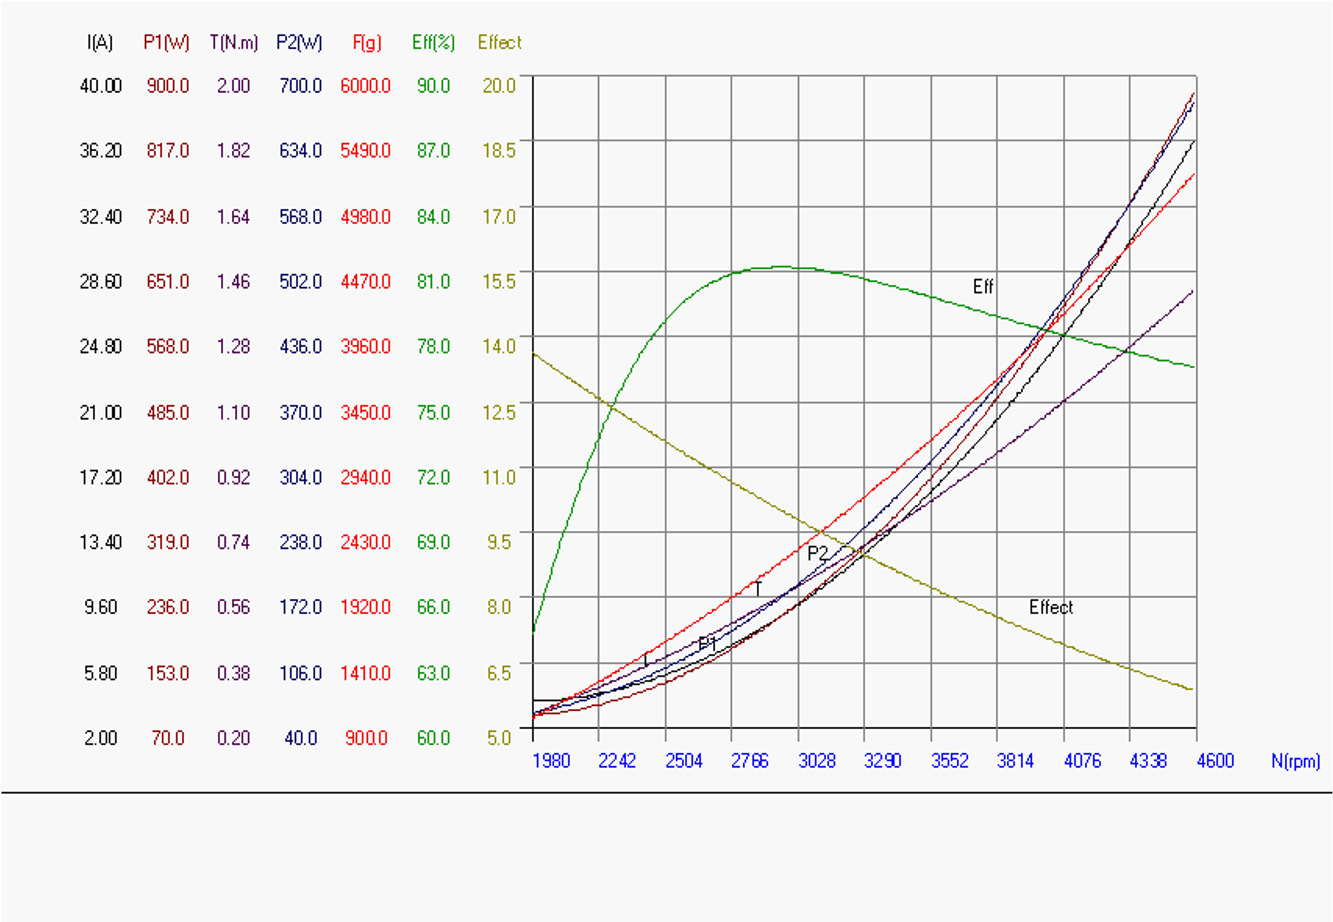Click the 1.82 torque scale value
Screen dimensions: 1333x922
[234, 151]
